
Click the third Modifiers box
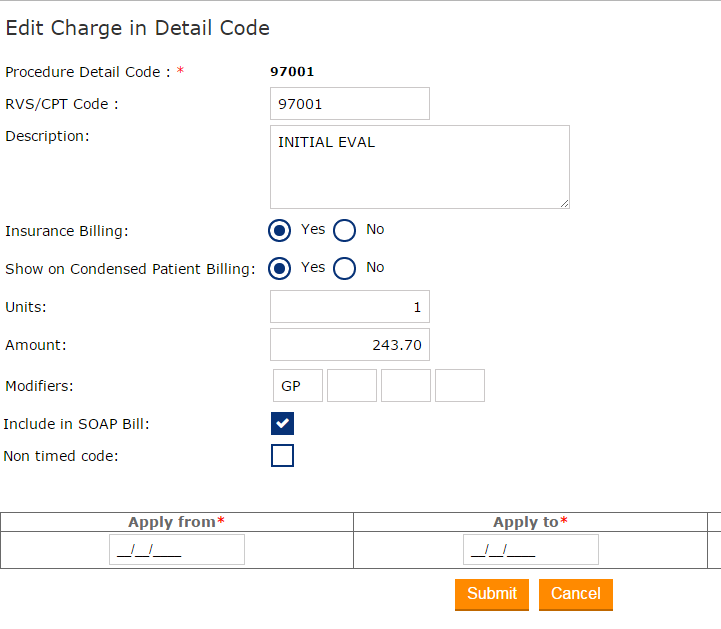point(406,385)
